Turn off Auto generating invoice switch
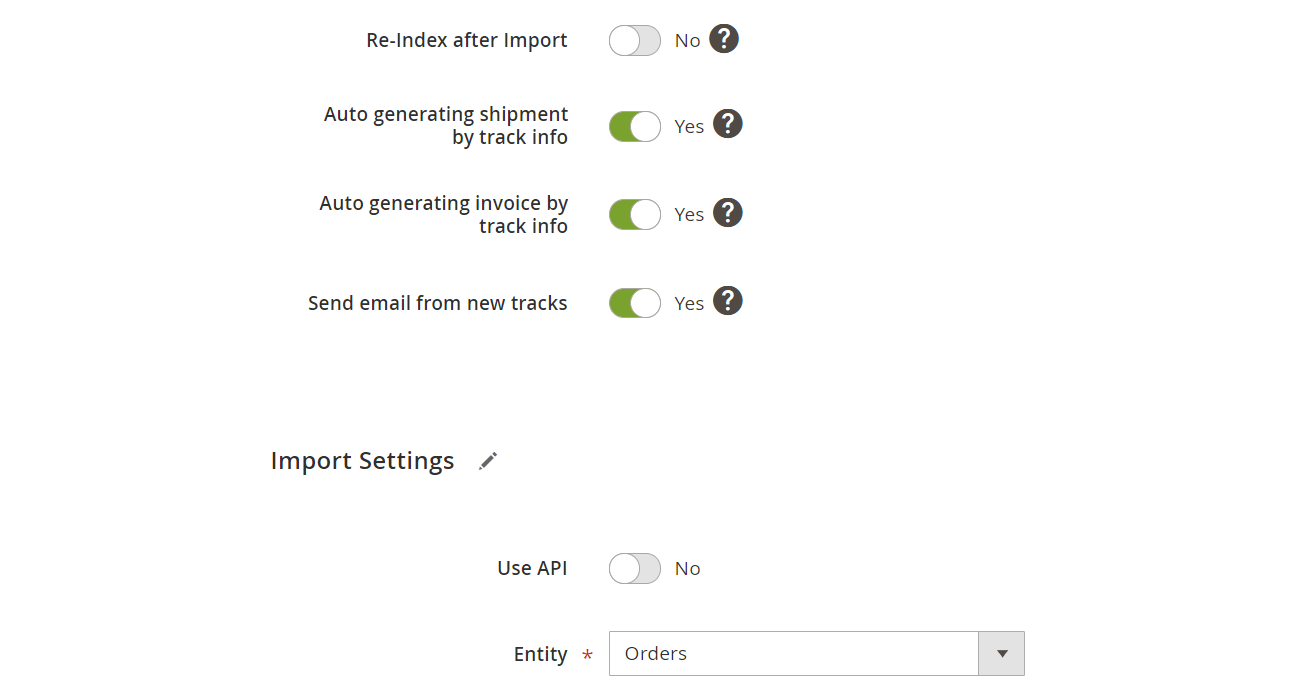This screenshot has width=1310, height=700. point(635,215)
